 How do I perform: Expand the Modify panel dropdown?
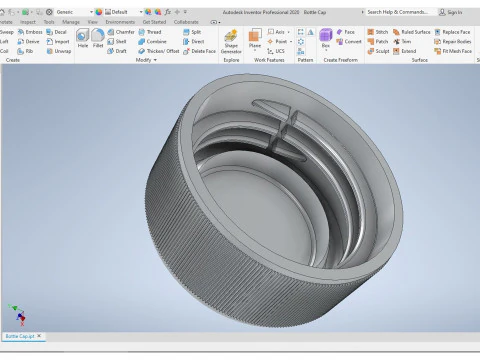155,60
